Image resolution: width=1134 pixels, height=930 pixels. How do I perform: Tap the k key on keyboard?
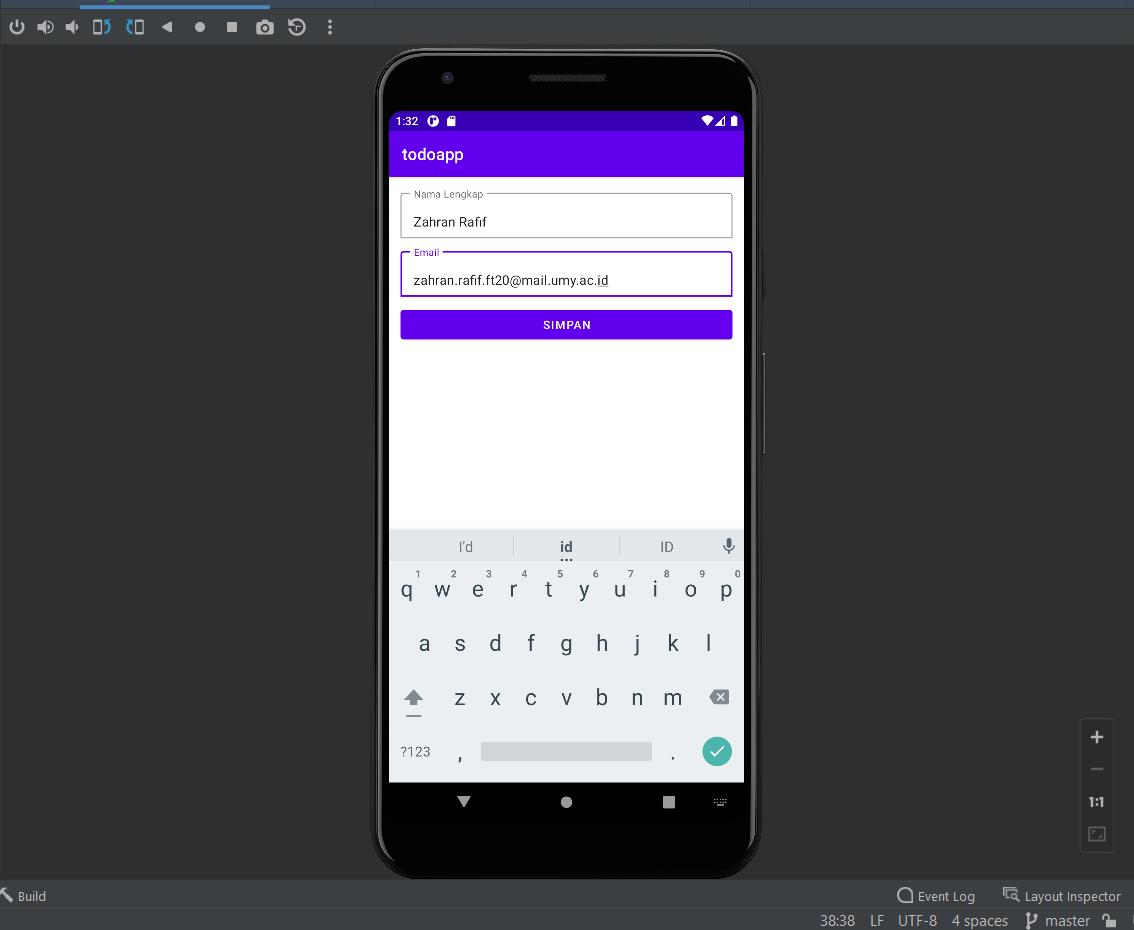pyautogui.click(x=673, y=644)
